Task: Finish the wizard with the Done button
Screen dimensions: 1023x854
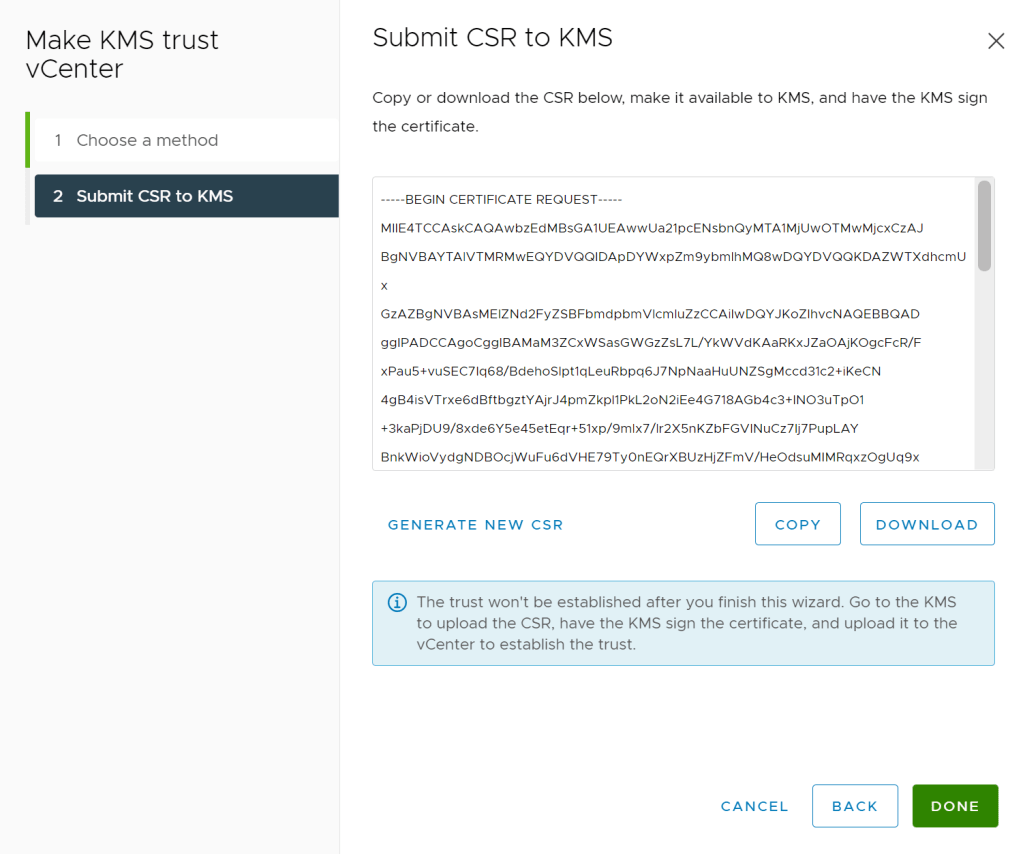Action: tap(954, 806)
